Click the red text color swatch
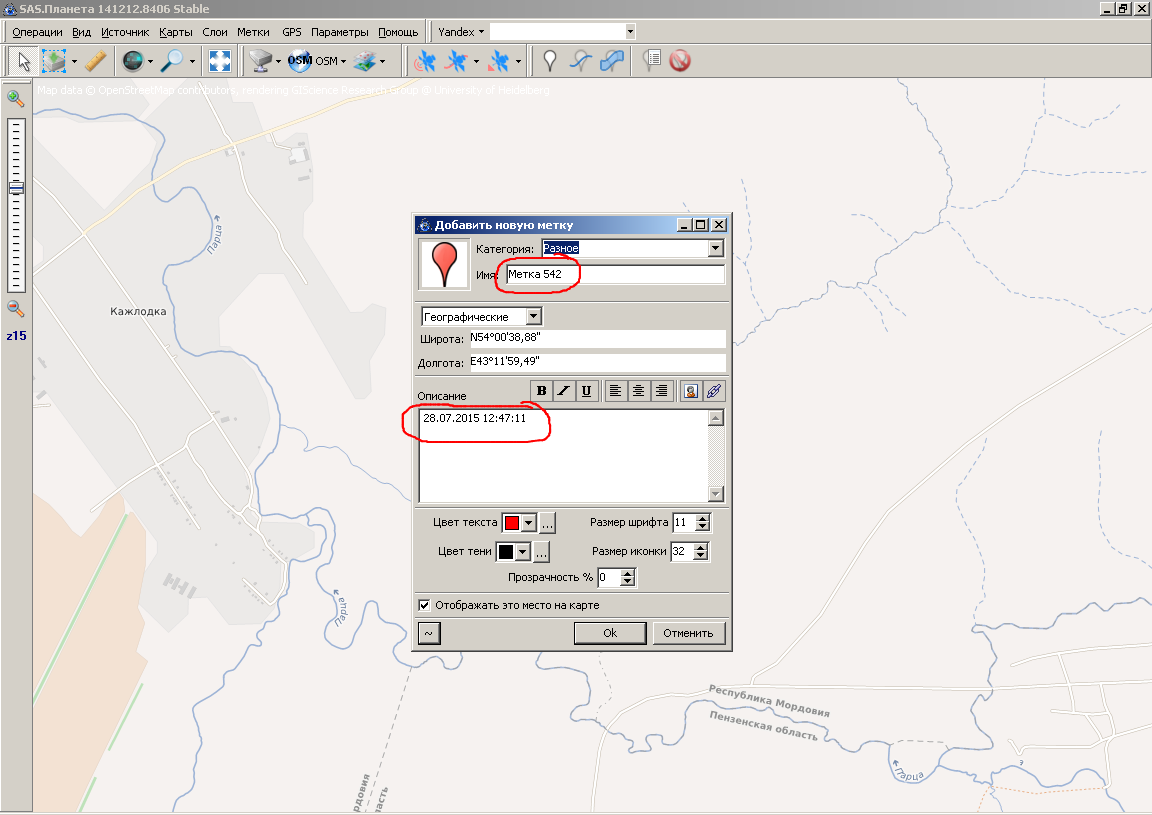Screen dimensions: 1152x815 (x=512, y=523)
